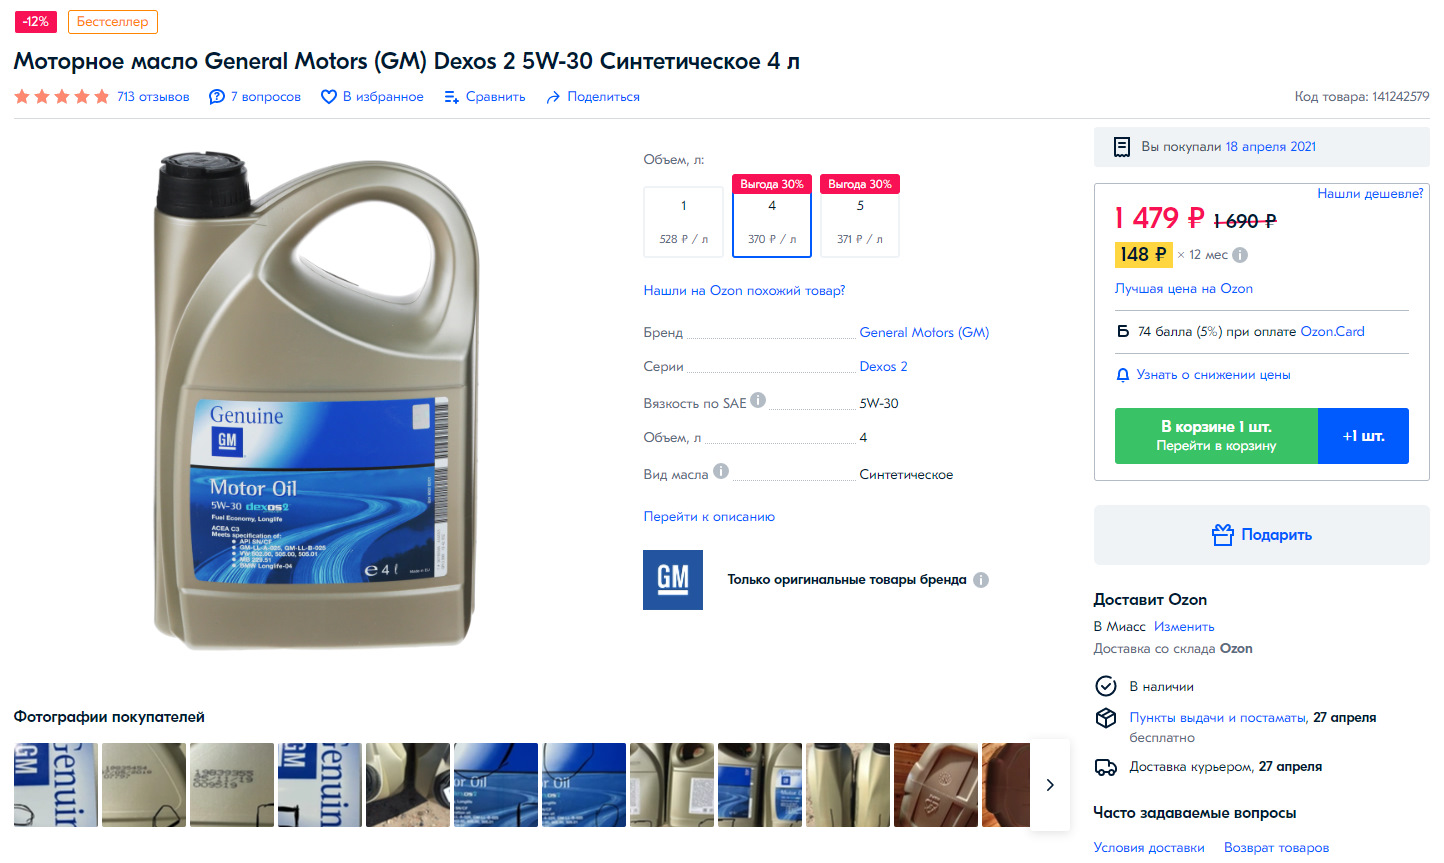Screen dimensions: 1444x863
Task: Click info icon next to Вид масла
Action: click(721, 471)
